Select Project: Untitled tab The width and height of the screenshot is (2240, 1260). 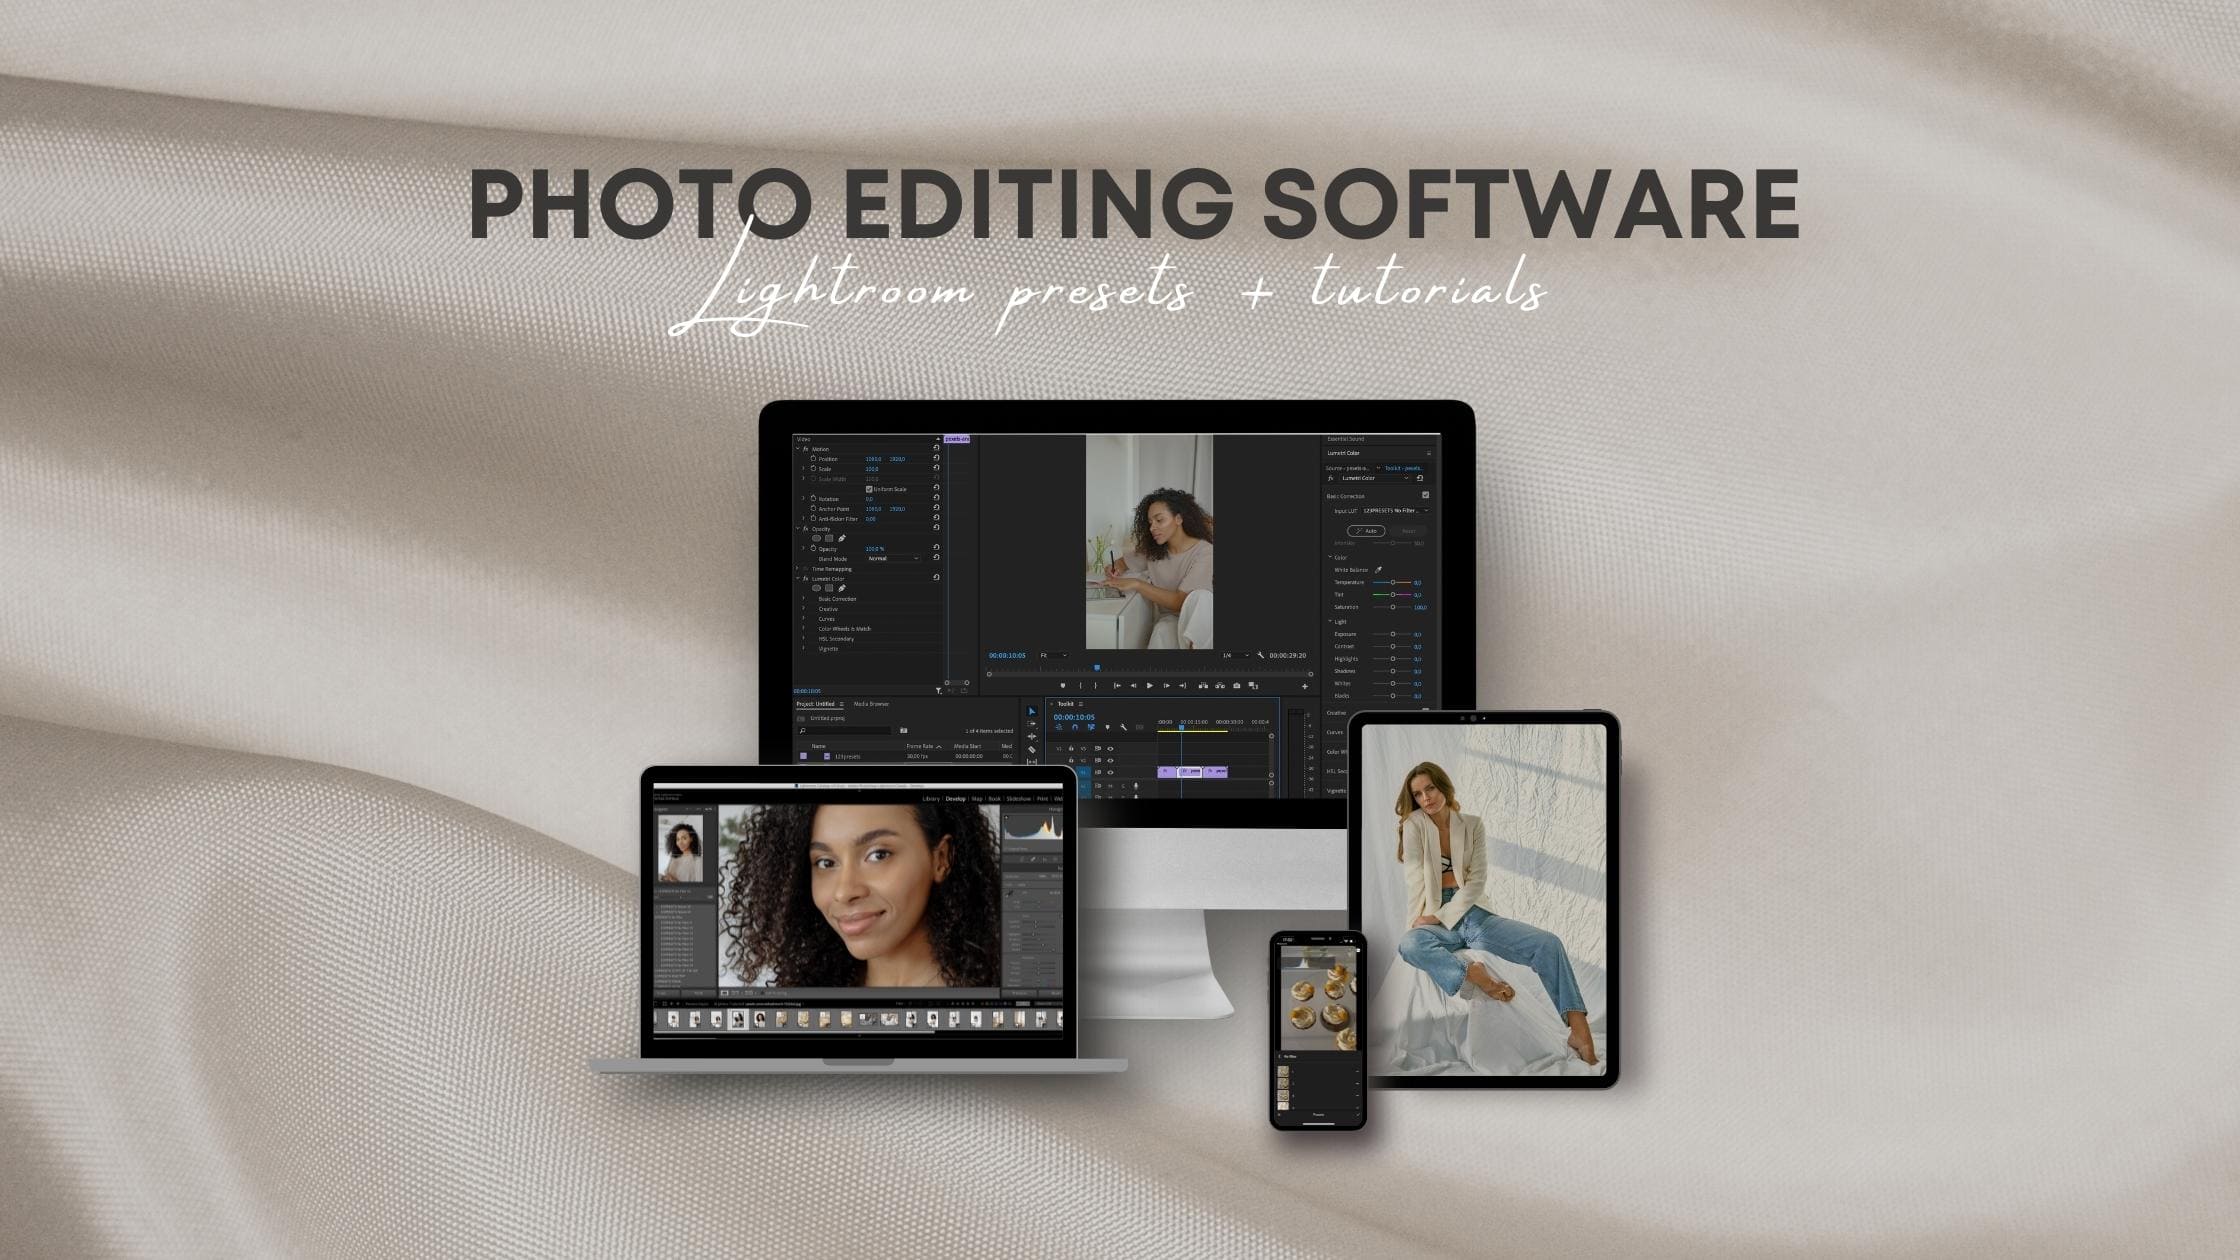(x=815, y=704)
